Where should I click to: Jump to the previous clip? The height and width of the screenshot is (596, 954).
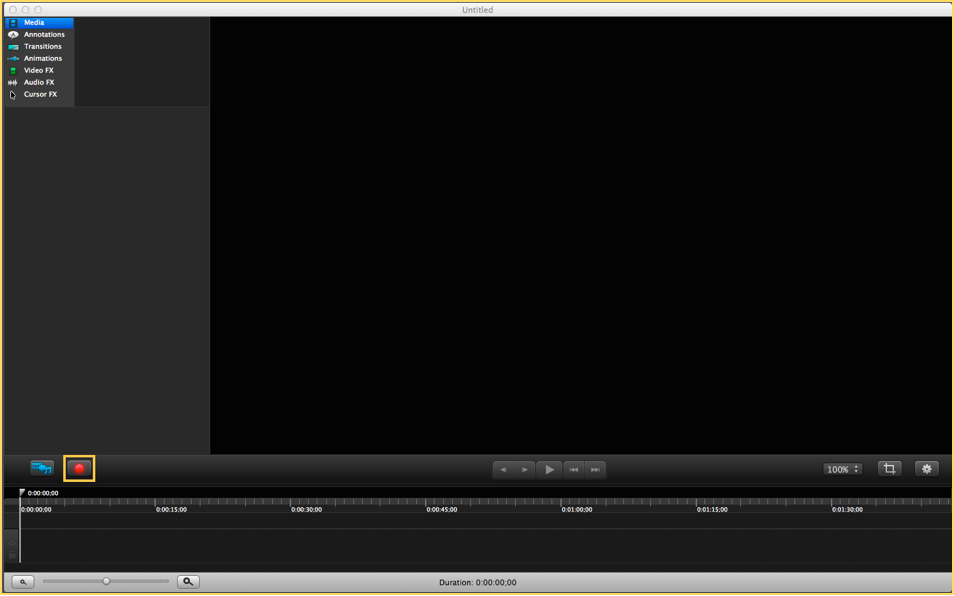[574, 470]
